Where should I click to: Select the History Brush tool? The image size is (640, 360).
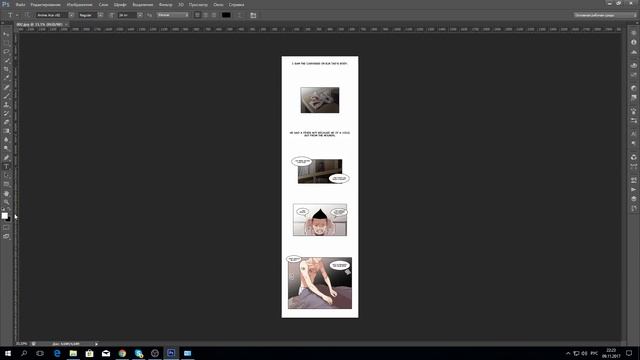[6, 113]
